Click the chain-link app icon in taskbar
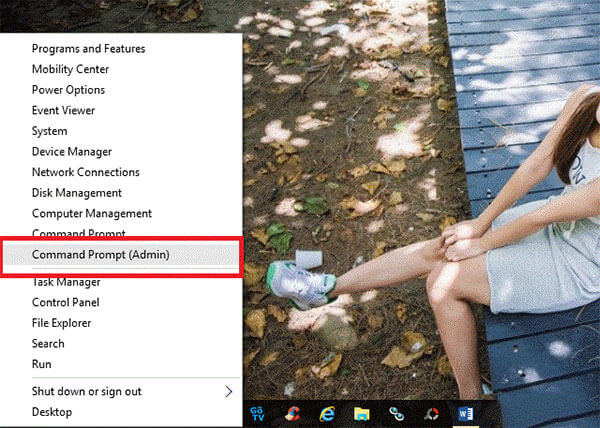 click(397, 412)
